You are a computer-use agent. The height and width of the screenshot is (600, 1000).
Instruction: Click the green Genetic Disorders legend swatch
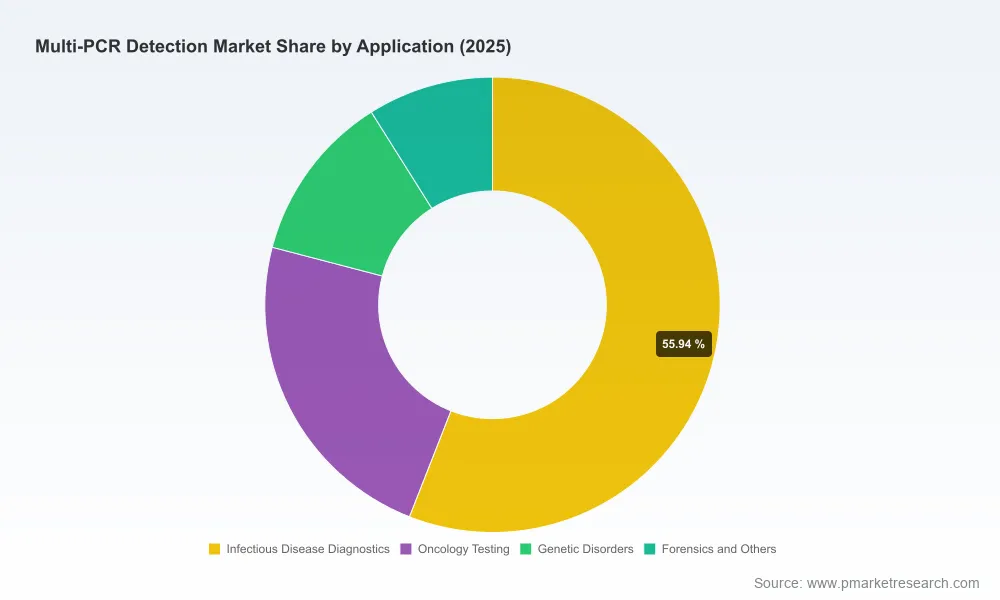(526, 549)
